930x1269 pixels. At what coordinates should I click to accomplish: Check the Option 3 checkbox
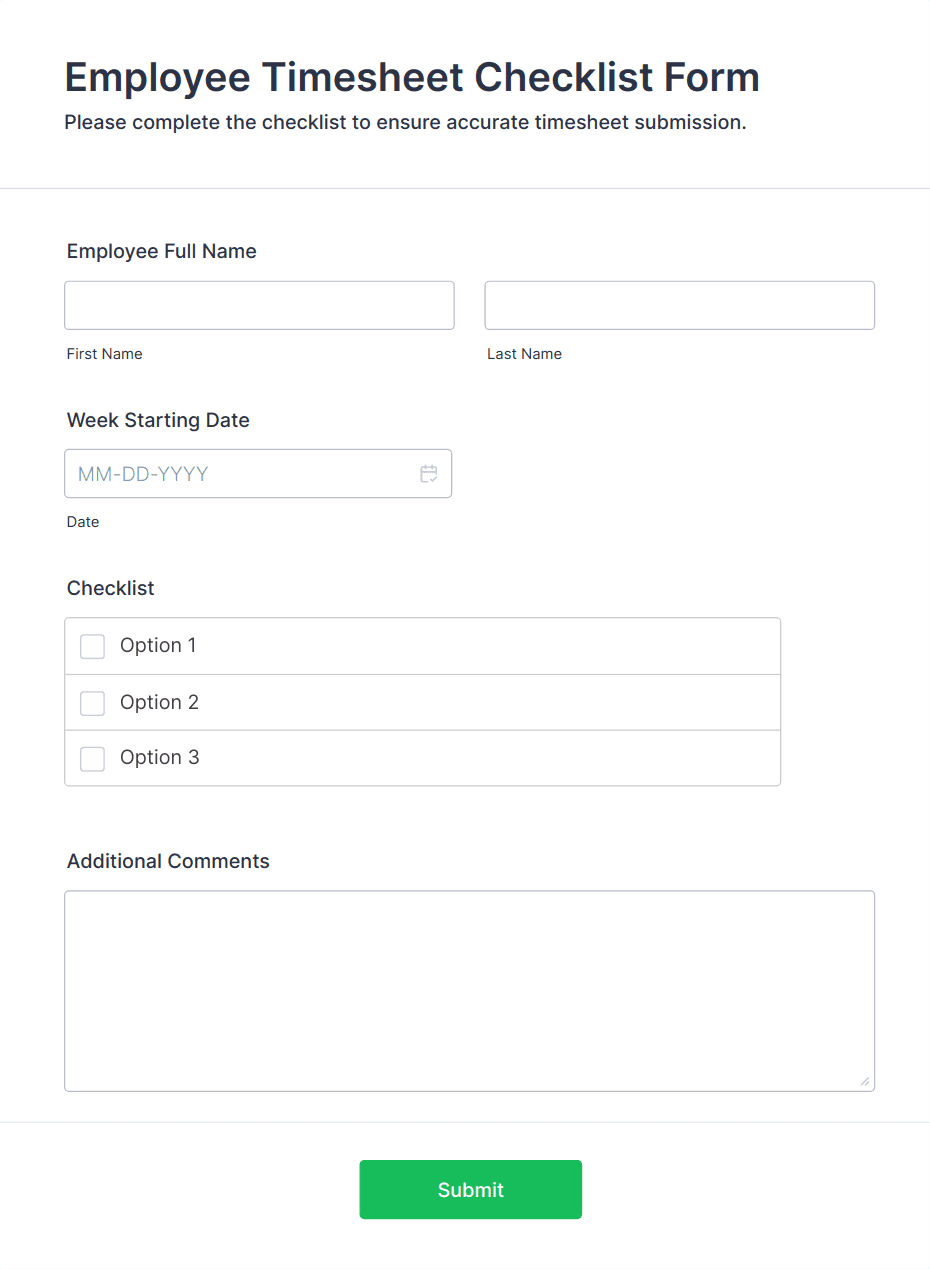[x=92, y=758]
